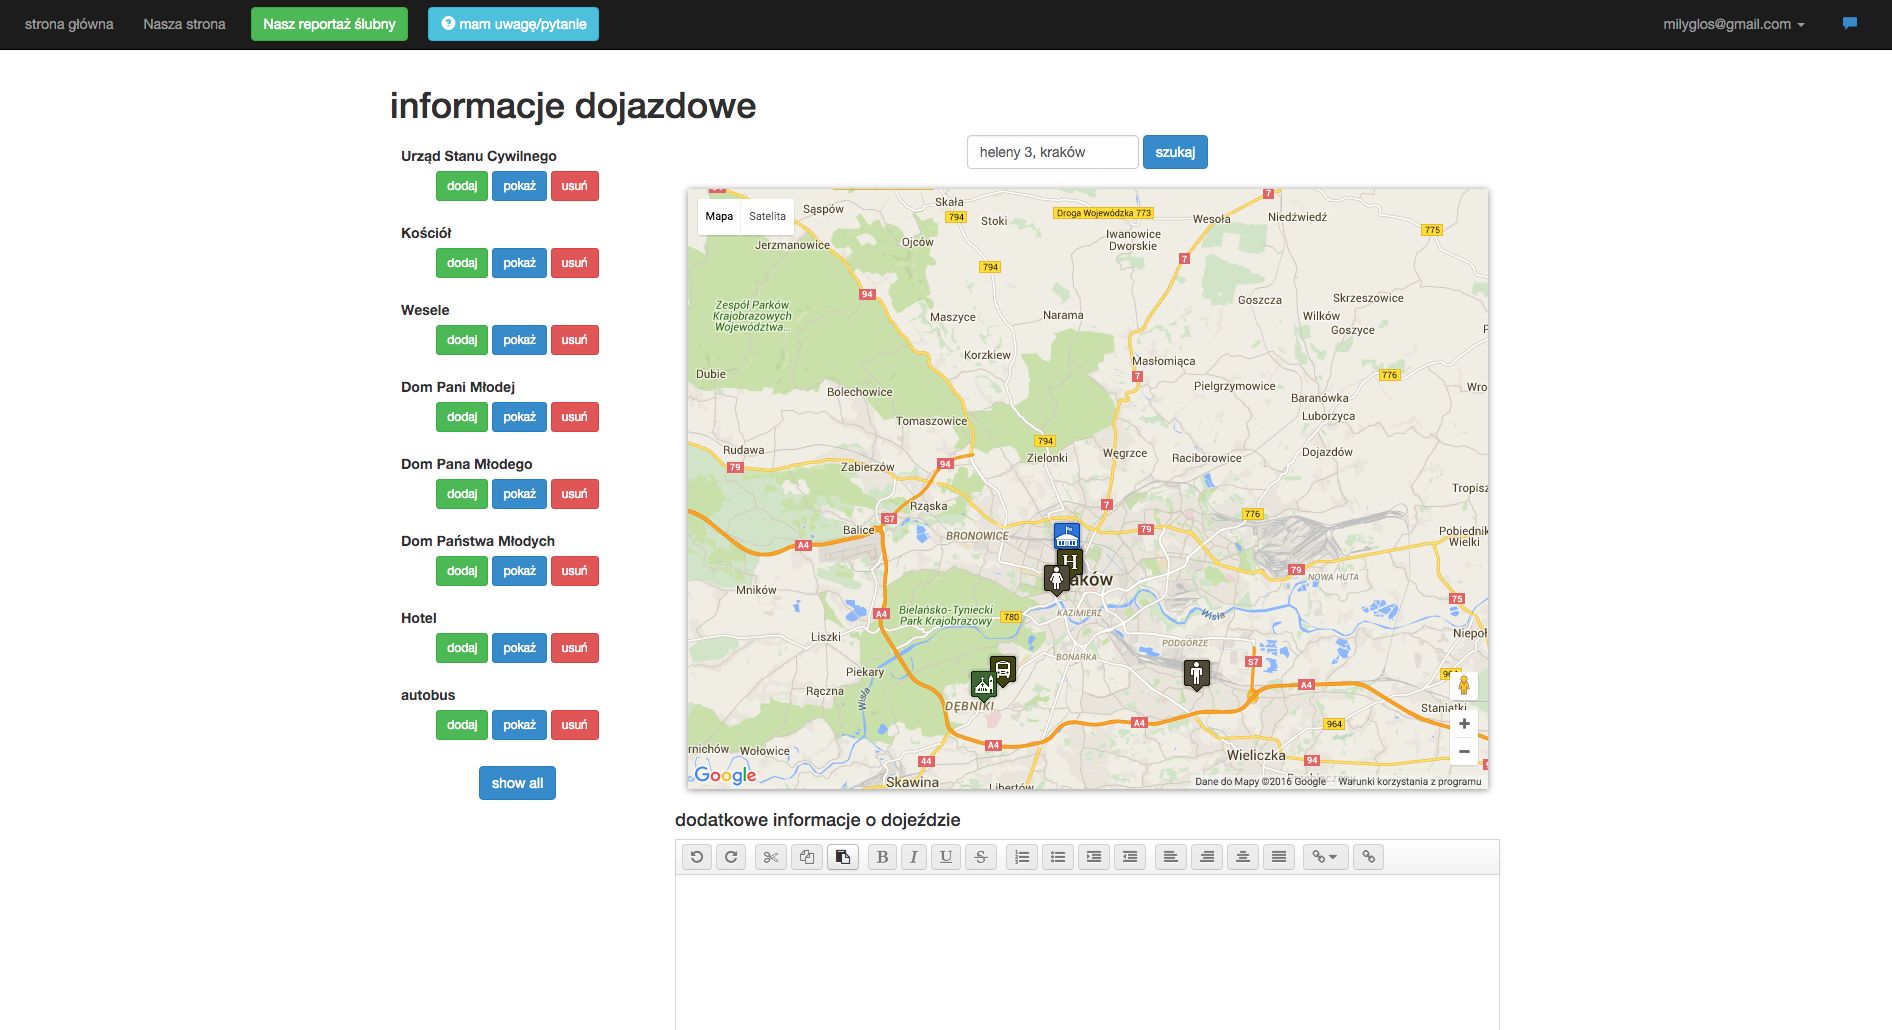Toggle bold formatting
This screenshot has height=1030, width=1892.
tap(882, 857)
